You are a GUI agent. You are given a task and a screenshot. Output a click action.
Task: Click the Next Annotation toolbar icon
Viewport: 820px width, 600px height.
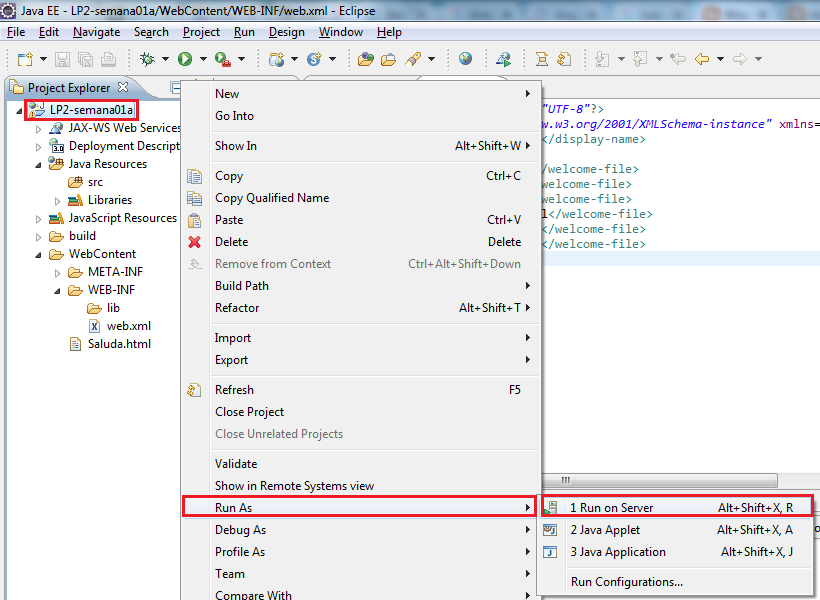[602, 59]
